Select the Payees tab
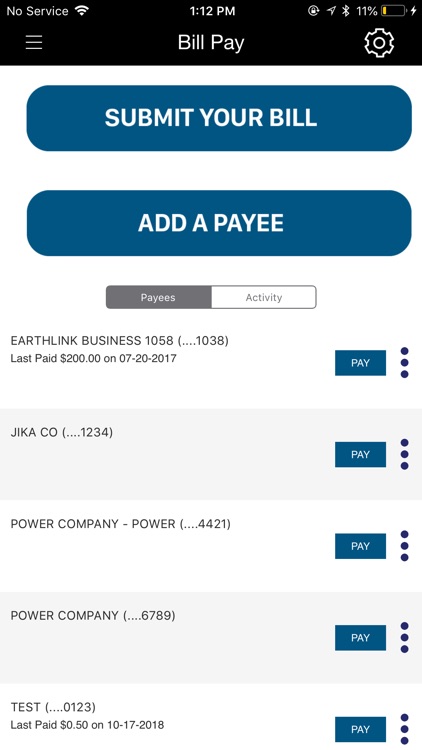 coord(158,297)
